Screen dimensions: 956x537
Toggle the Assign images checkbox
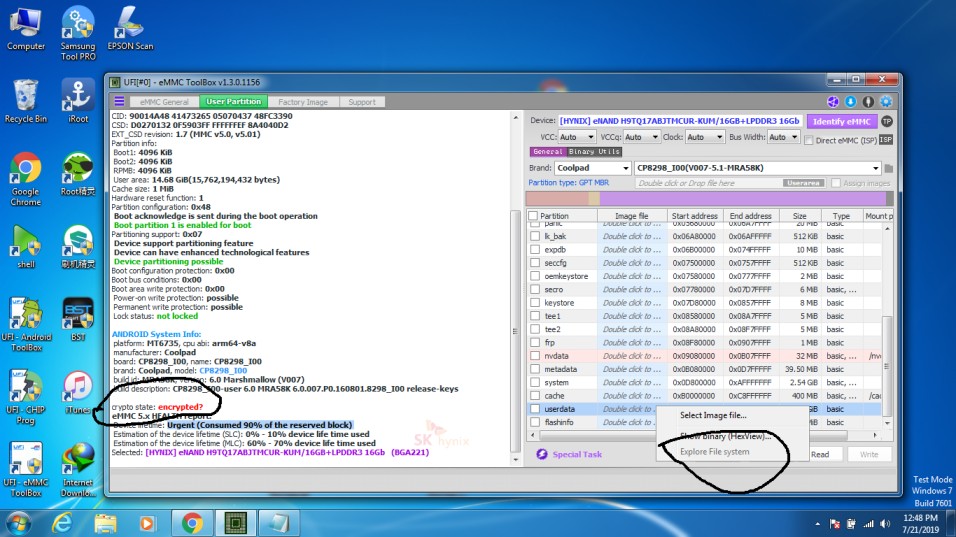[x=836, y=183]
